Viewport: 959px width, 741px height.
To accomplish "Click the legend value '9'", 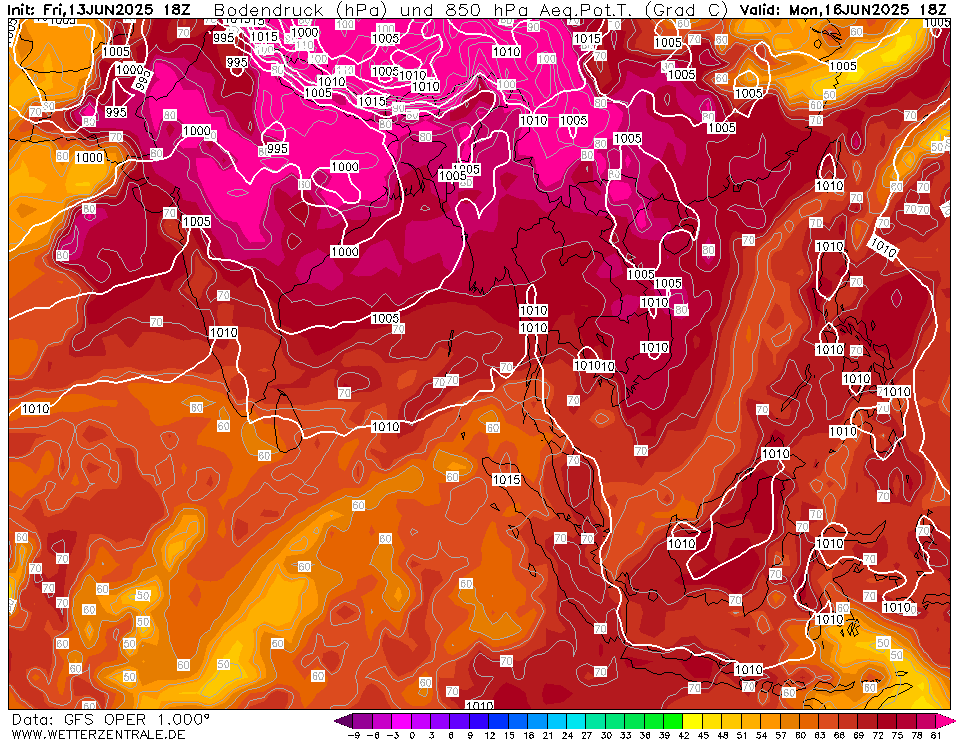I will point(470,735).
